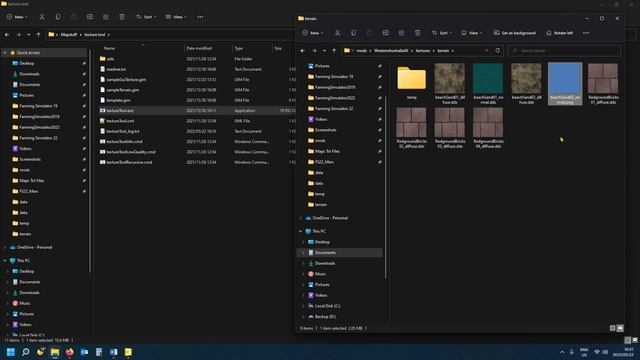Click textures breadcrumb in terrain address bar
Screen dimensions: 640x360
(423, 51)
